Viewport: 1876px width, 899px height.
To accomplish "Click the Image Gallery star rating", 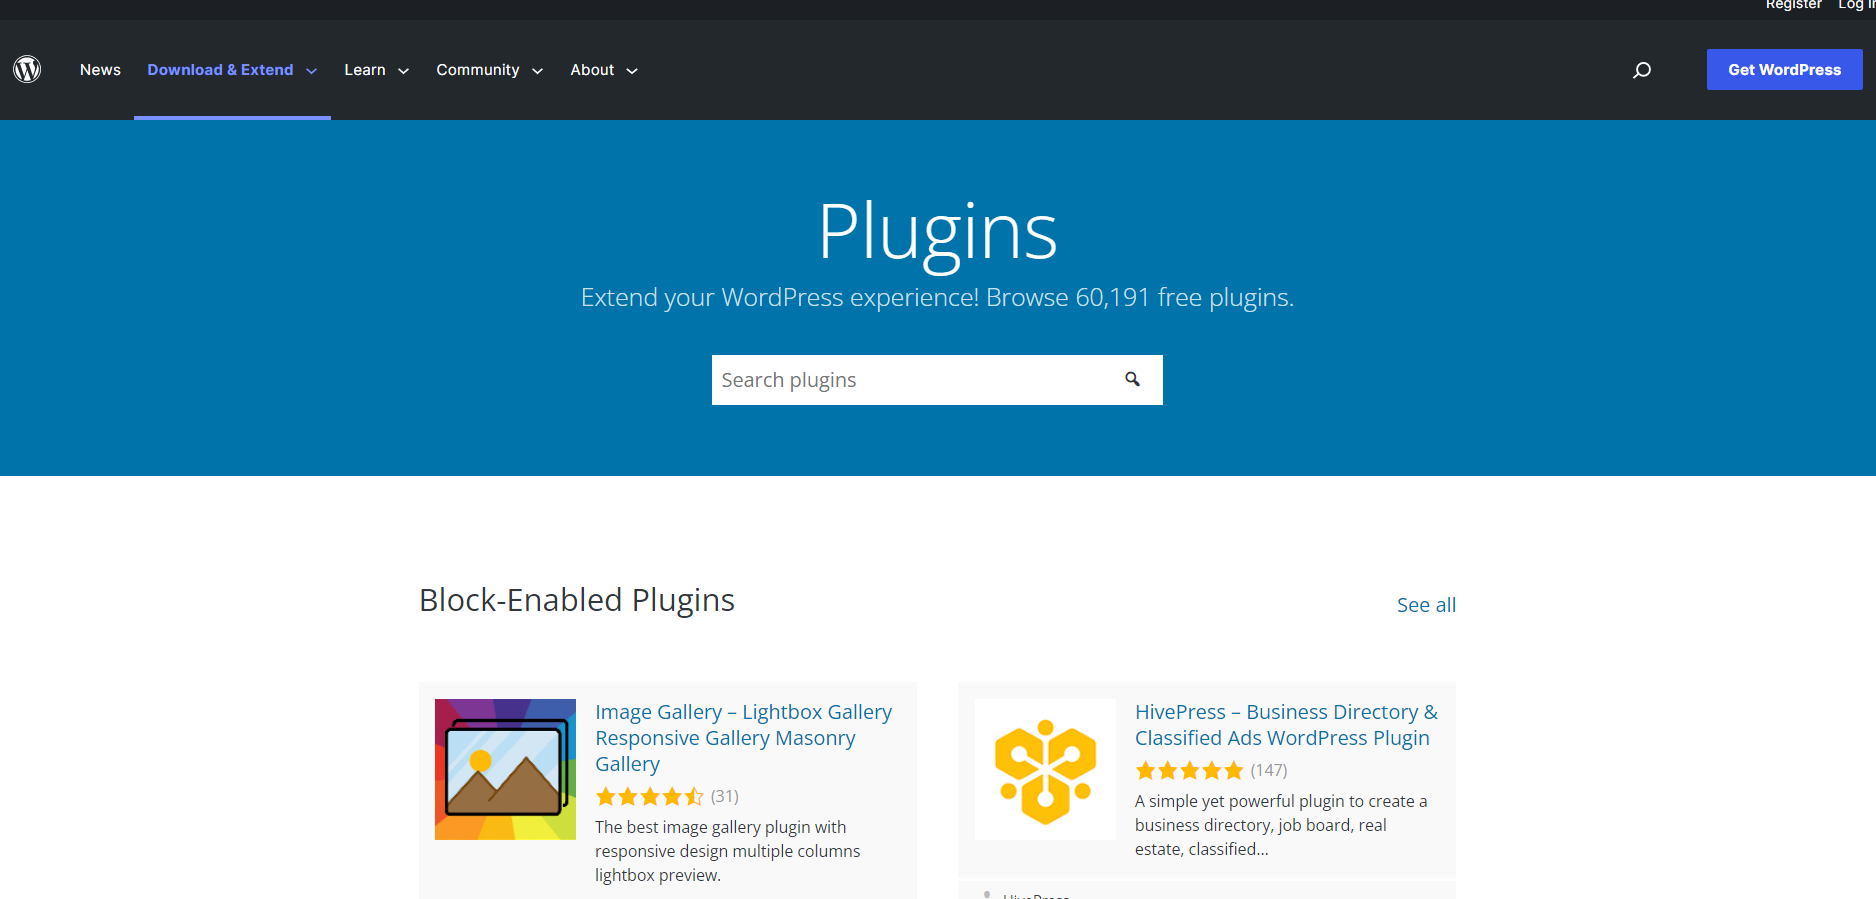I will [x=650, y=797].
